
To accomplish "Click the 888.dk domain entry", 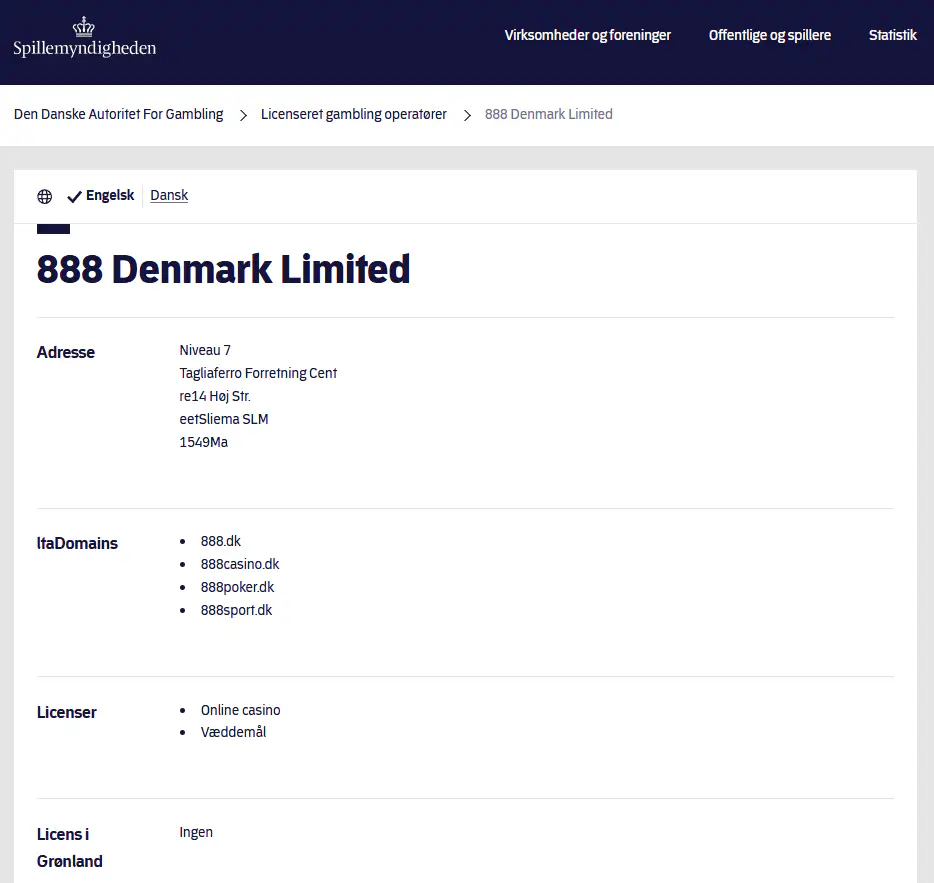I will click(x=220, y=541).
